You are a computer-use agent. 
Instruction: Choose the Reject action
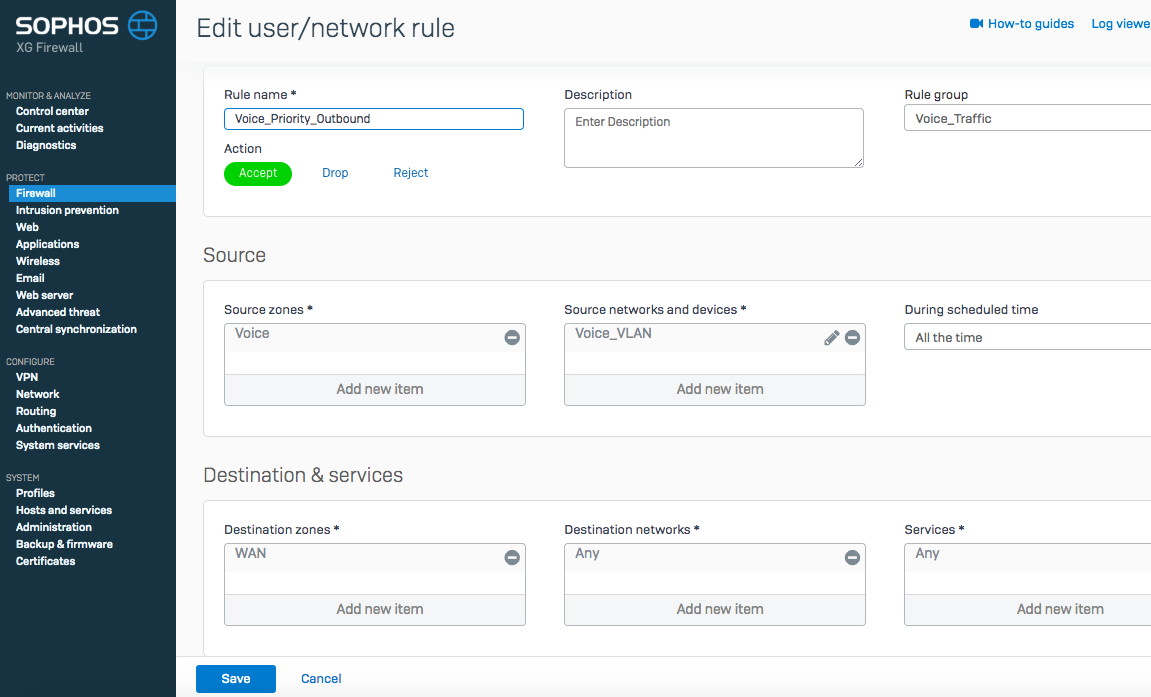tap(410, 173)
